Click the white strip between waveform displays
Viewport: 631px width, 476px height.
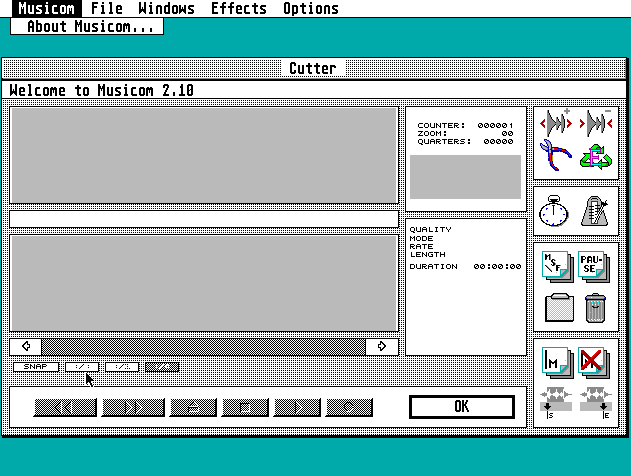pos(204,219)
